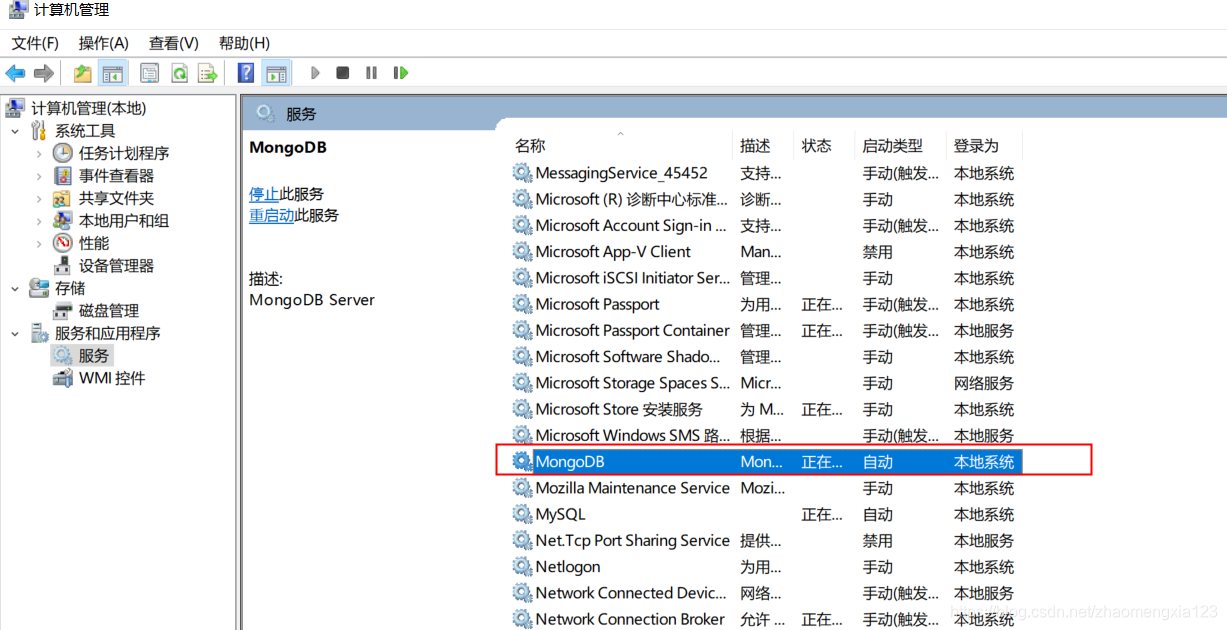Expand the 性能 node arrow
This screenshot has height=630, width=1227.
(x=39, y=243)
